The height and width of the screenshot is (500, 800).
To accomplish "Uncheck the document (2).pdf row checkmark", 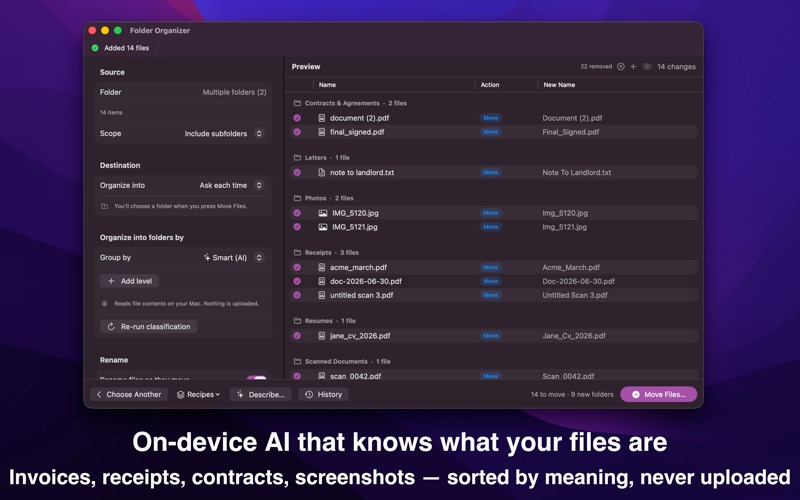I will pos(297,118).
